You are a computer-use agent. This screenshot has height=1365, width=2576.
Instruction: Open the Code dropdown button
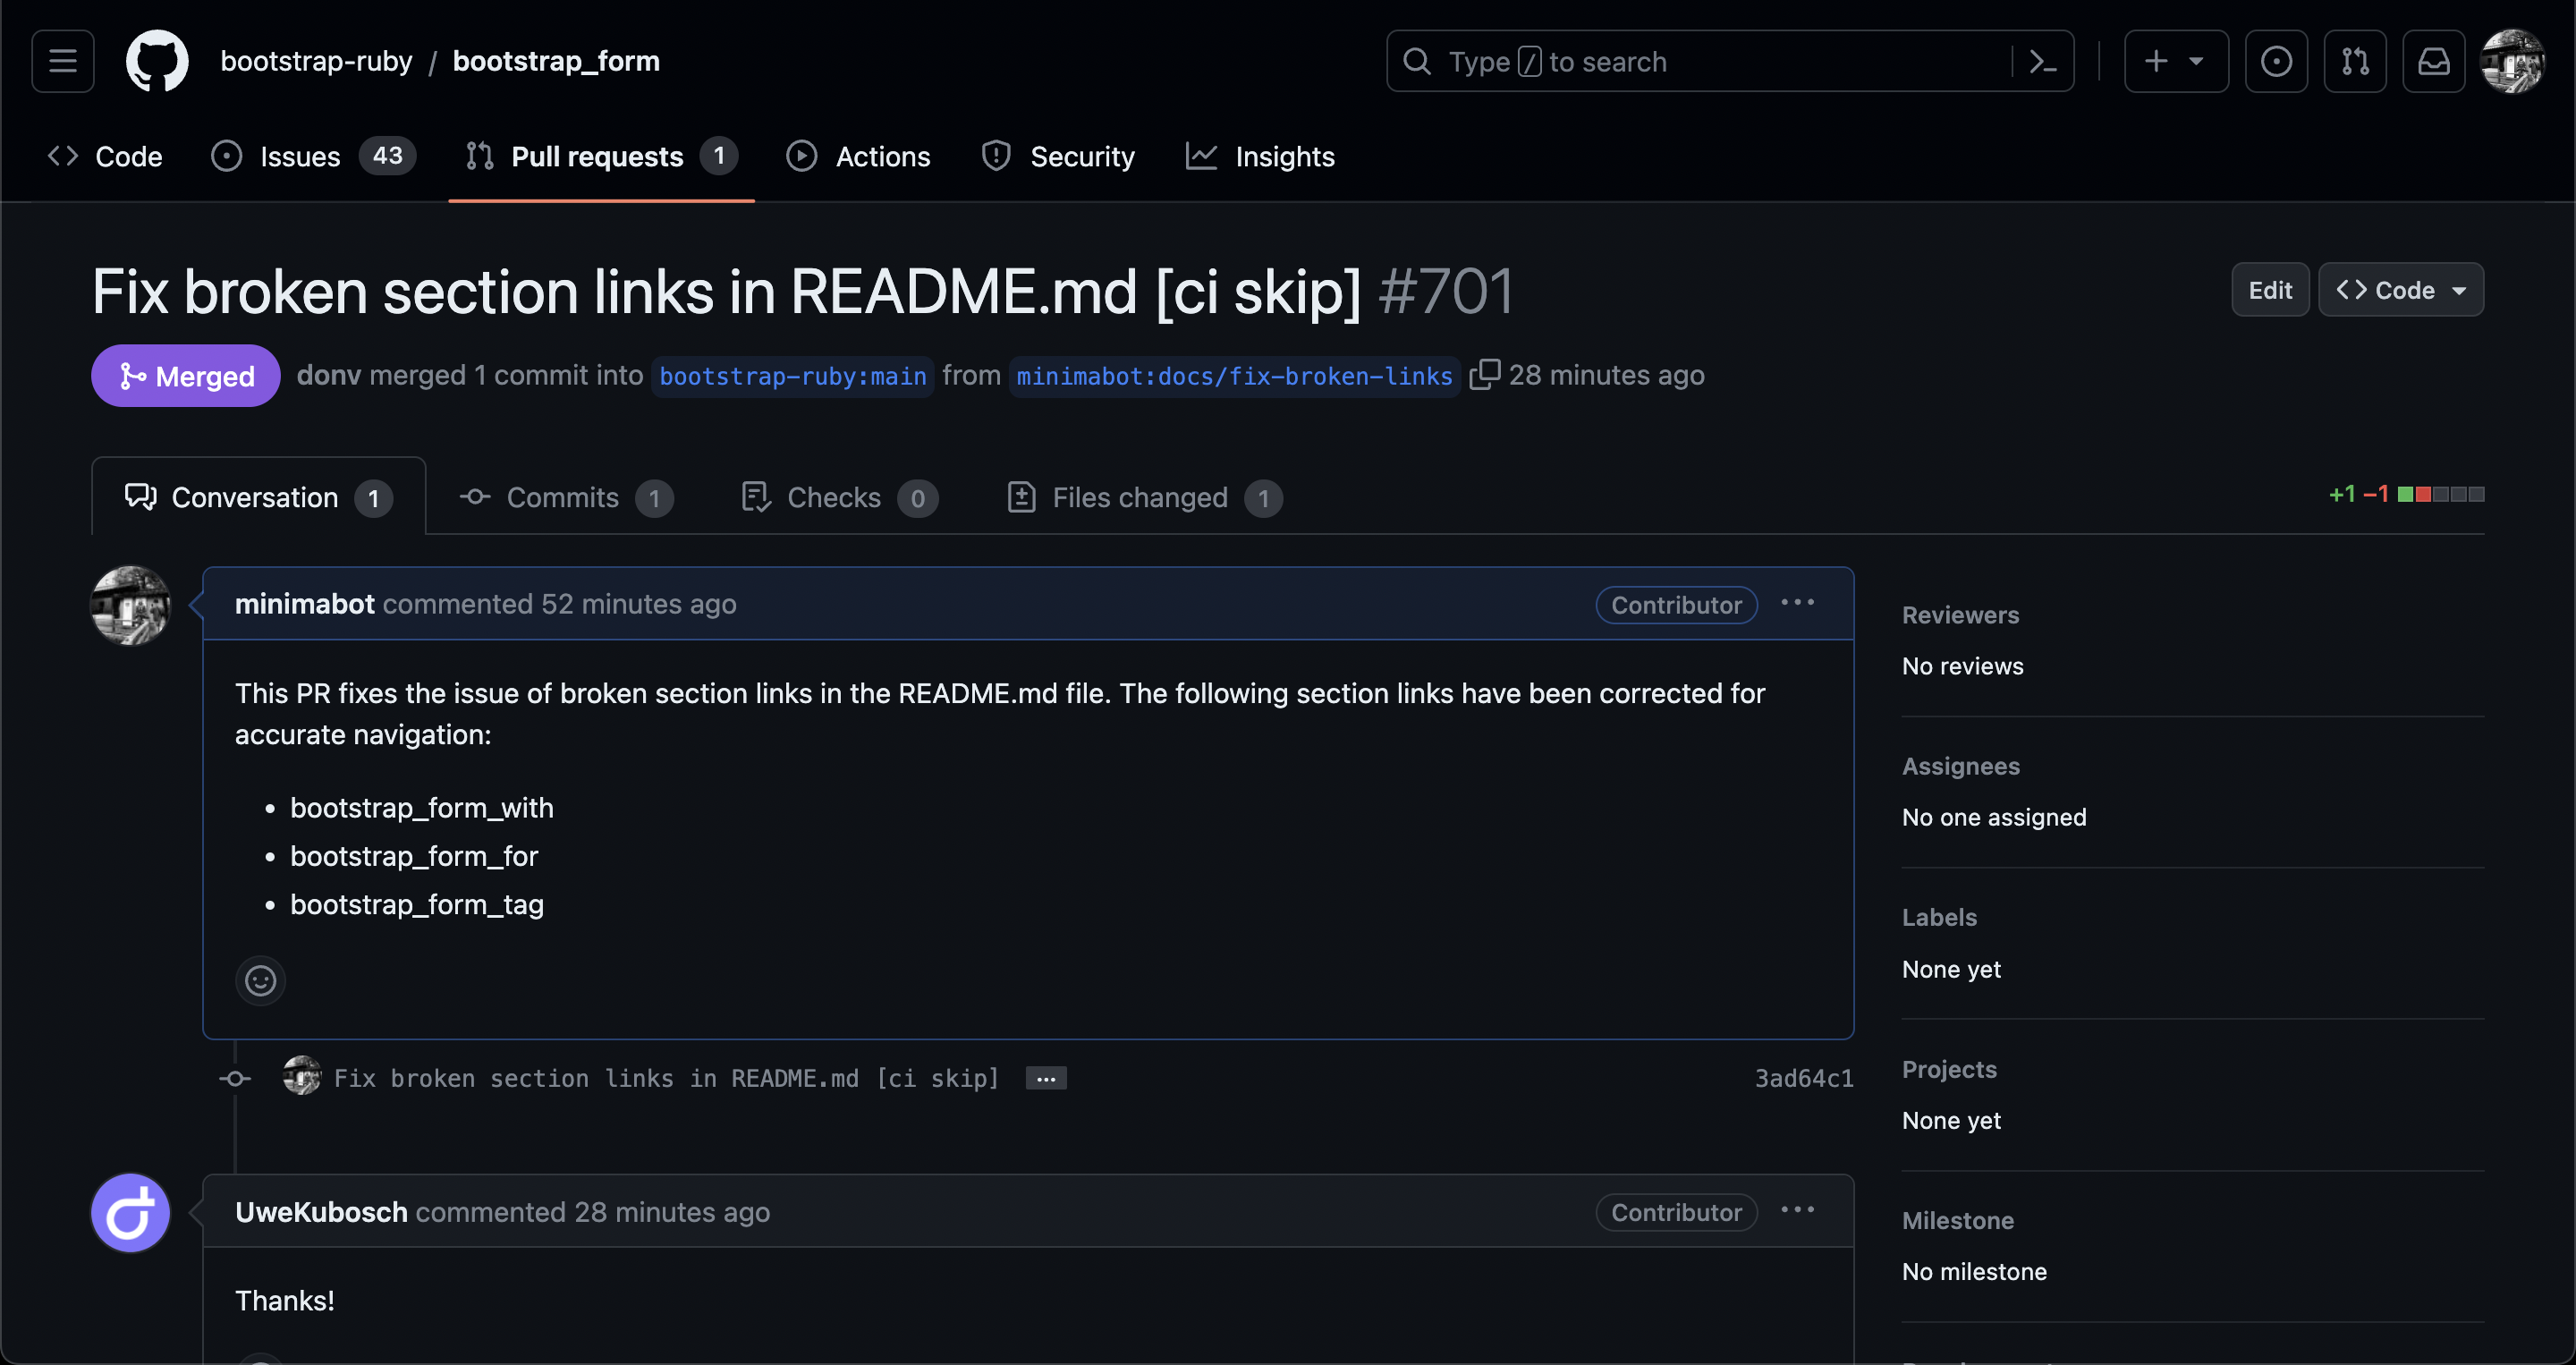(2400, 290)
